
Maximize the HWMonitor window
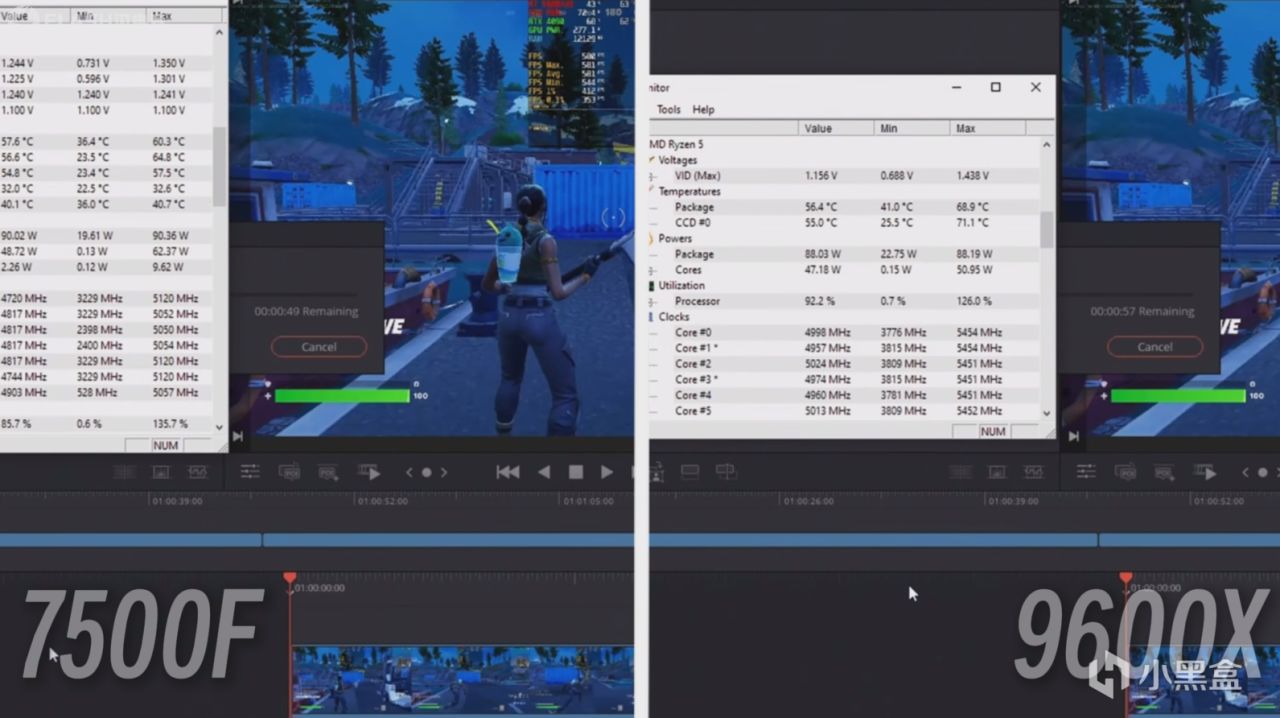click(x=995, y=87)
